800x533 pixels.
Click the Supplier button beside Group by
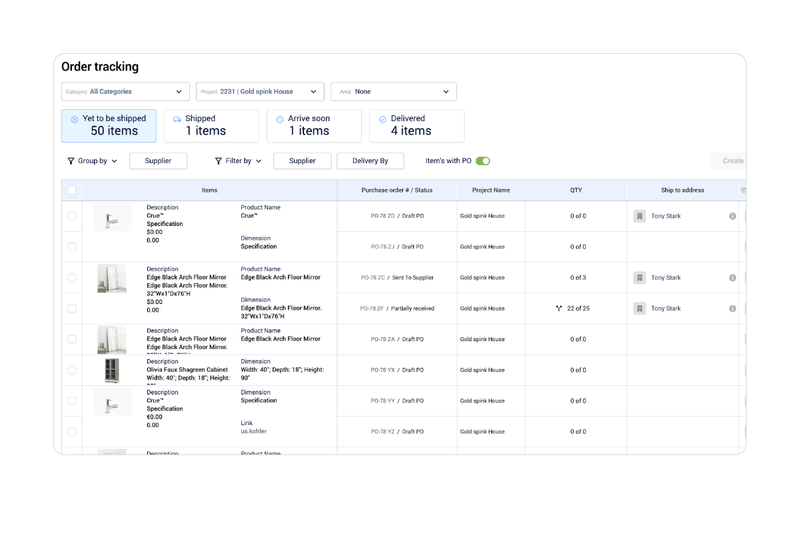coord(158,161)
